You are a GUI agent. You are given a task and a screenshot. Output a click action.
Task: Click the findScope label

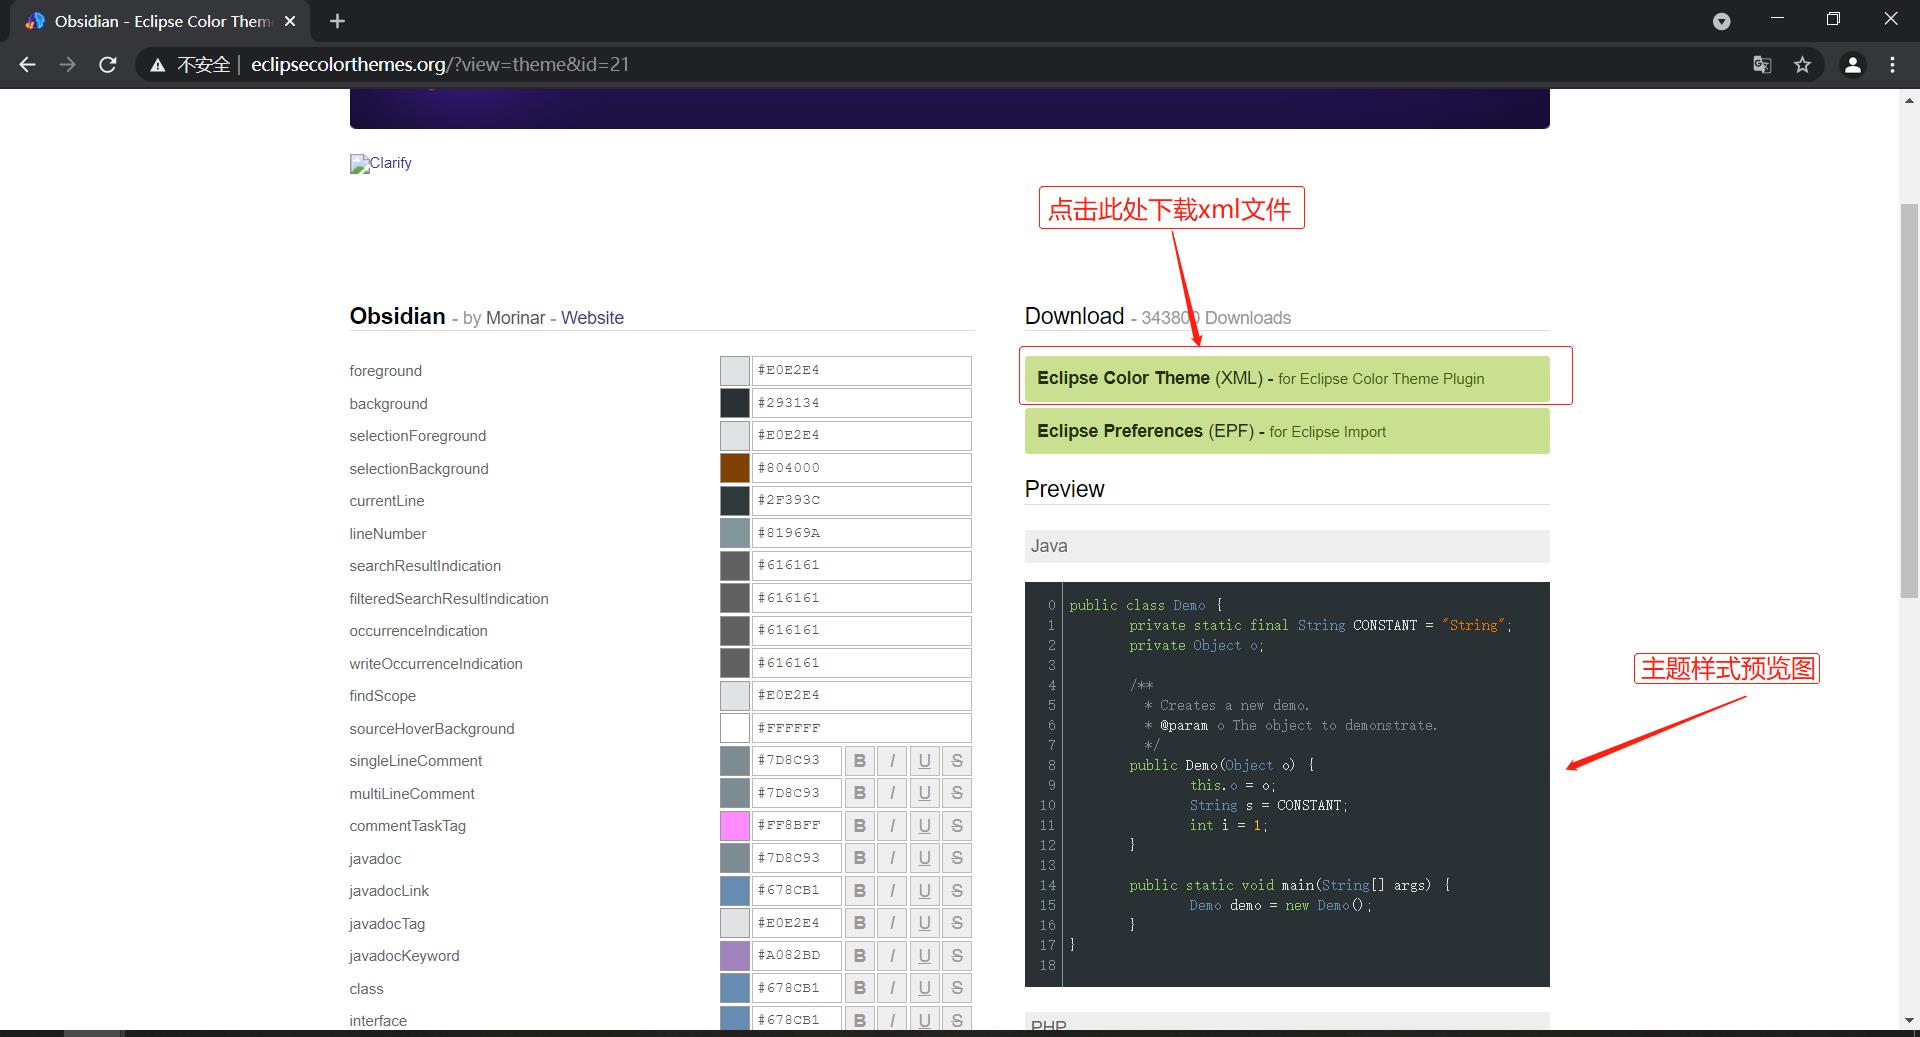(382, 696)
